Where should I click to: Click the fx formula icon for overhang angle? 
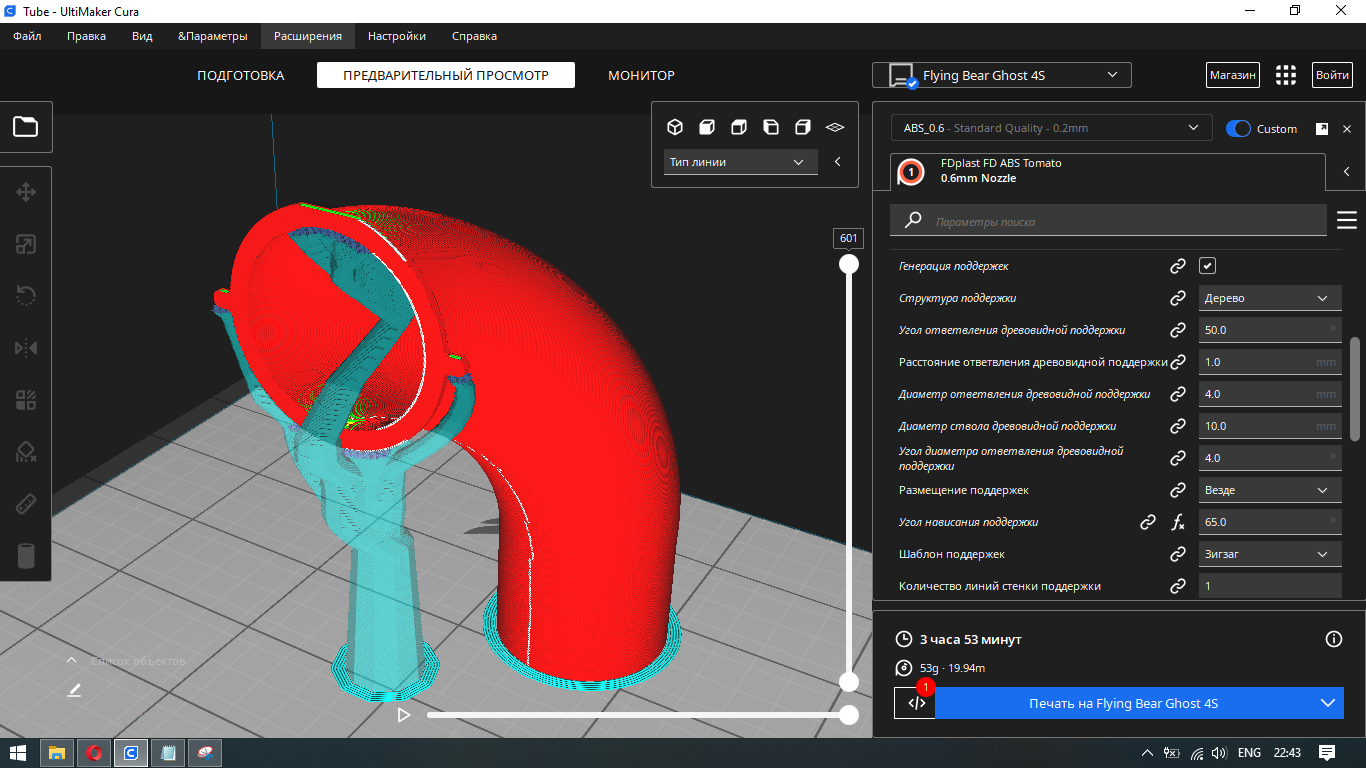point(1178,522)
